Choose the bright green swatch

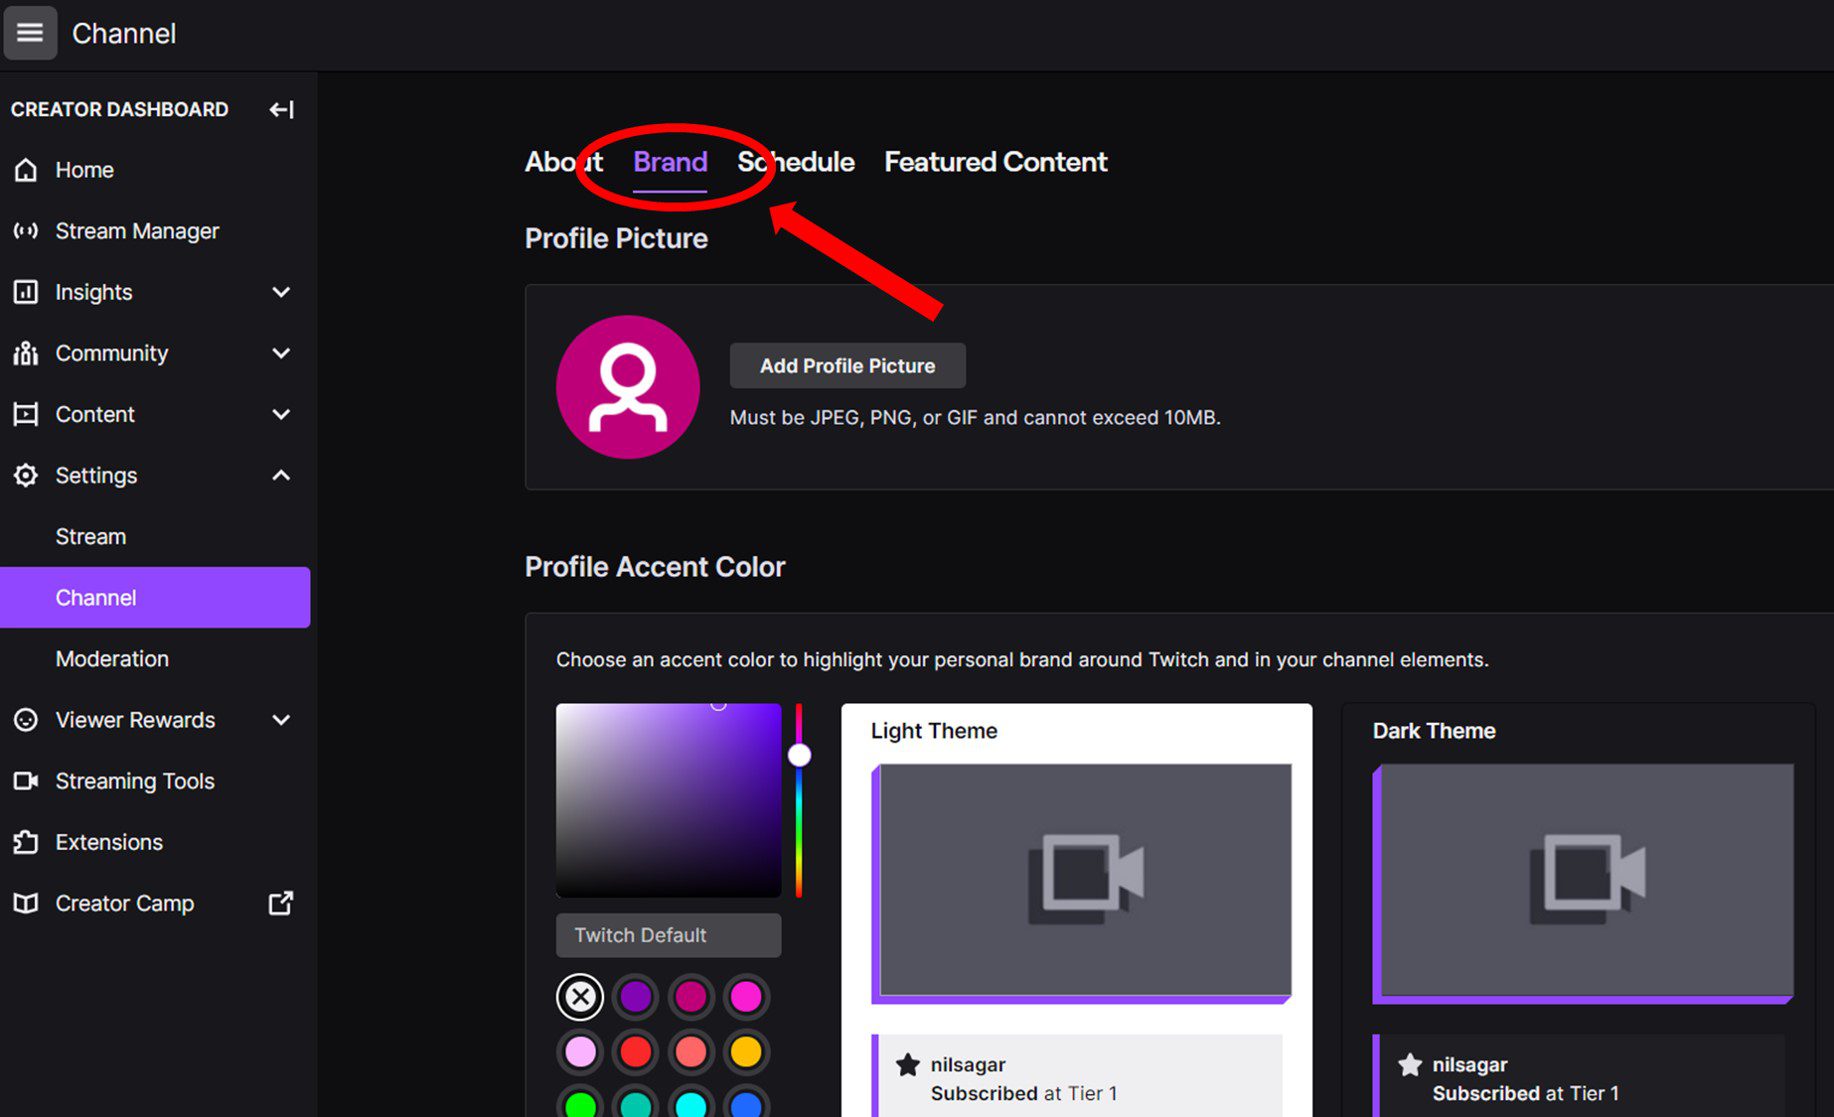coord(580,1104)
